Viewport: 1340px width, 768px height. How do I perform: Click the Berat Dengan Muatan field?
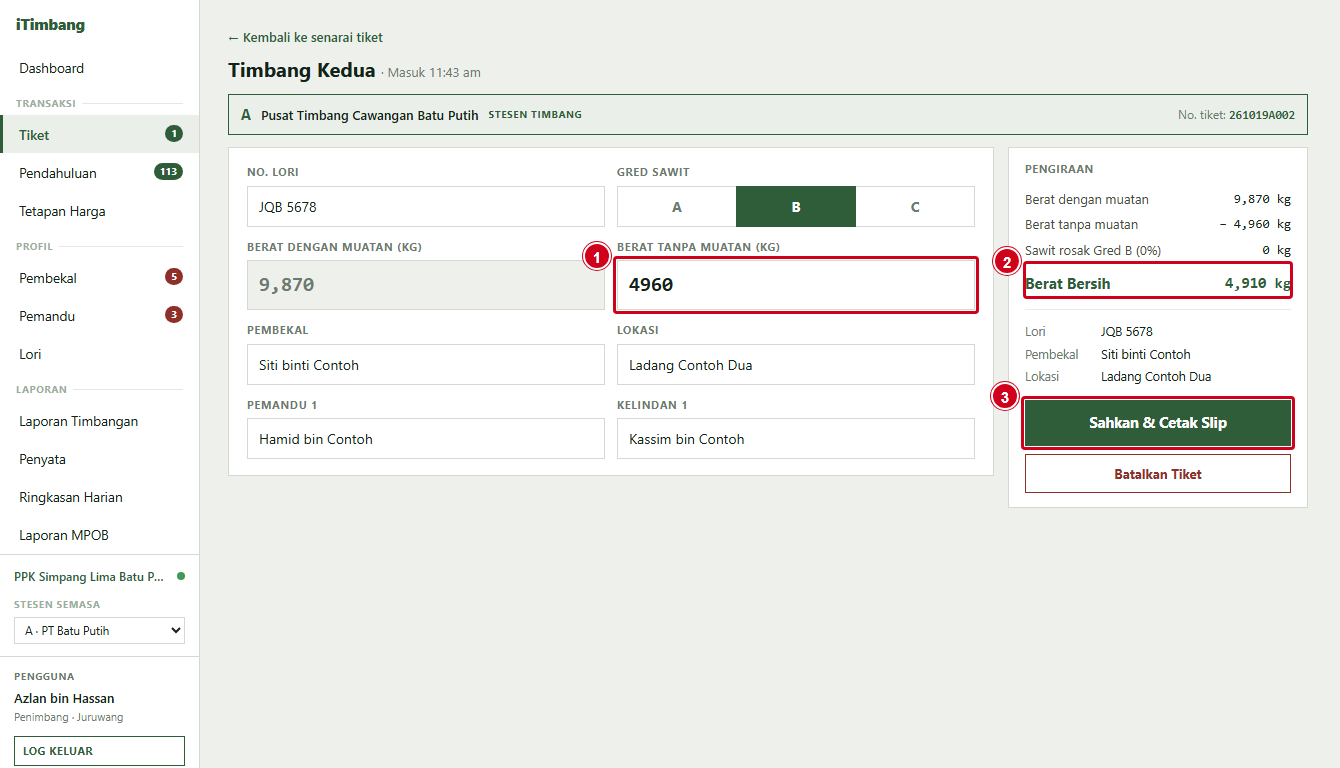426,285
